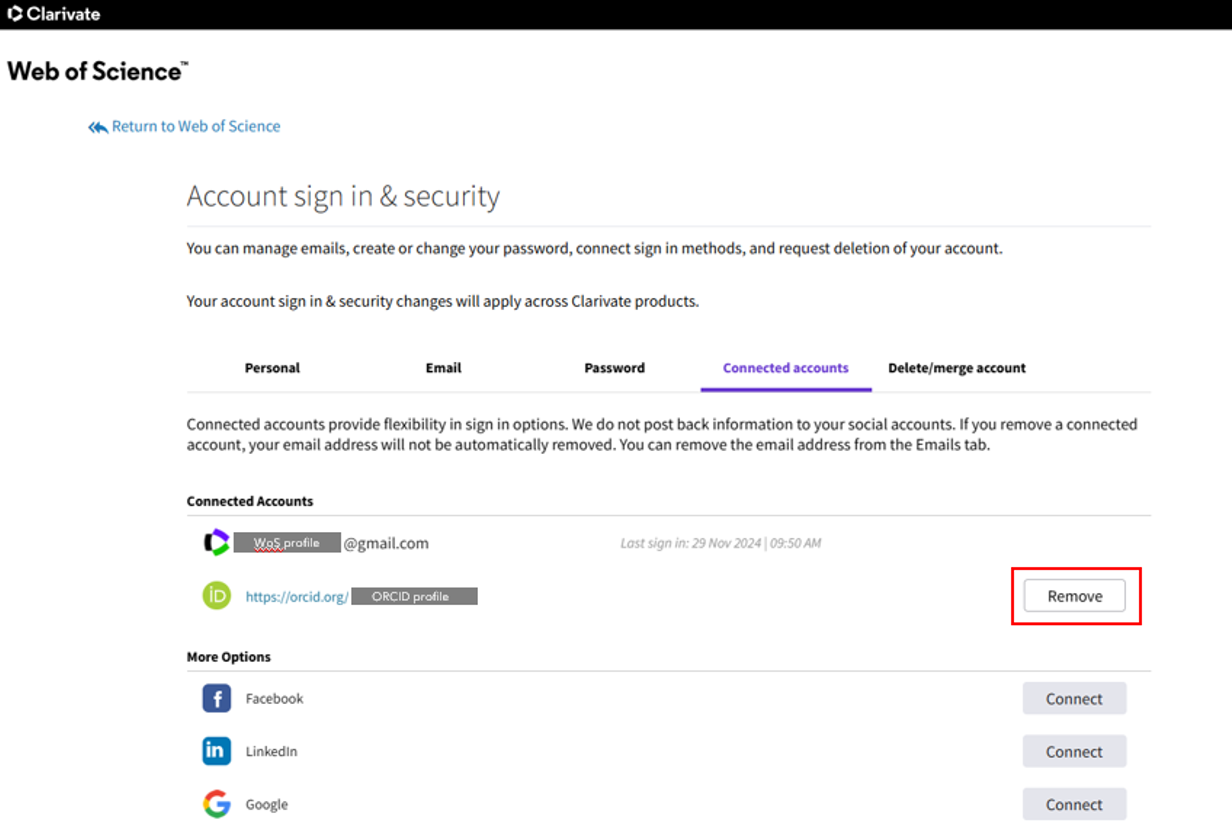
Task: Click the Facebook icon
Action: (x=216, y=698)
